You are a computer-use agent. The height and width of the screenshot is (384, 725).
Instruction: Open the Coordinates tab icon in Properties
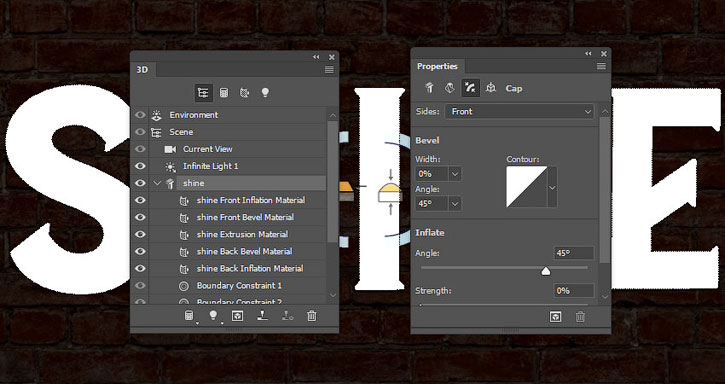coord(491,88)
